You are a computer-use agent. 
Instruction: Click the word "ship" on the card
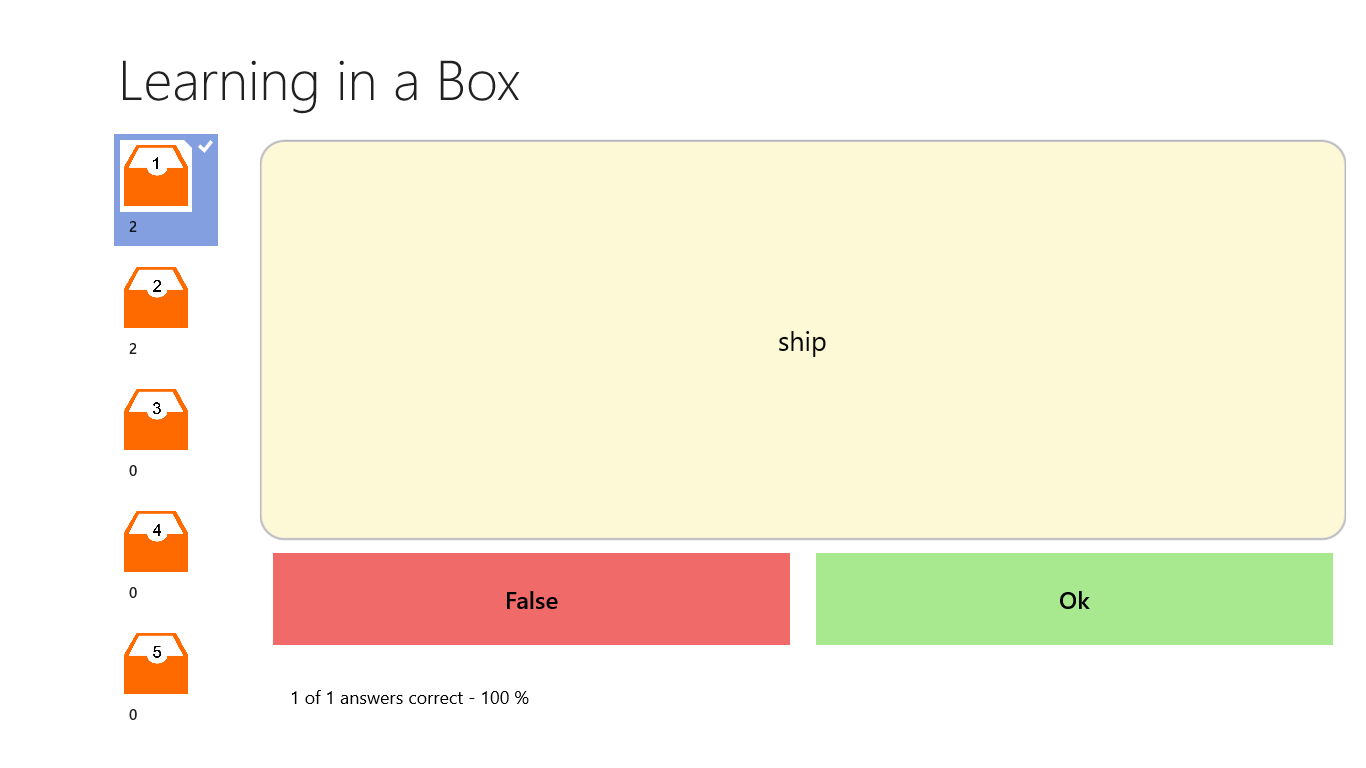pos(802,342)
